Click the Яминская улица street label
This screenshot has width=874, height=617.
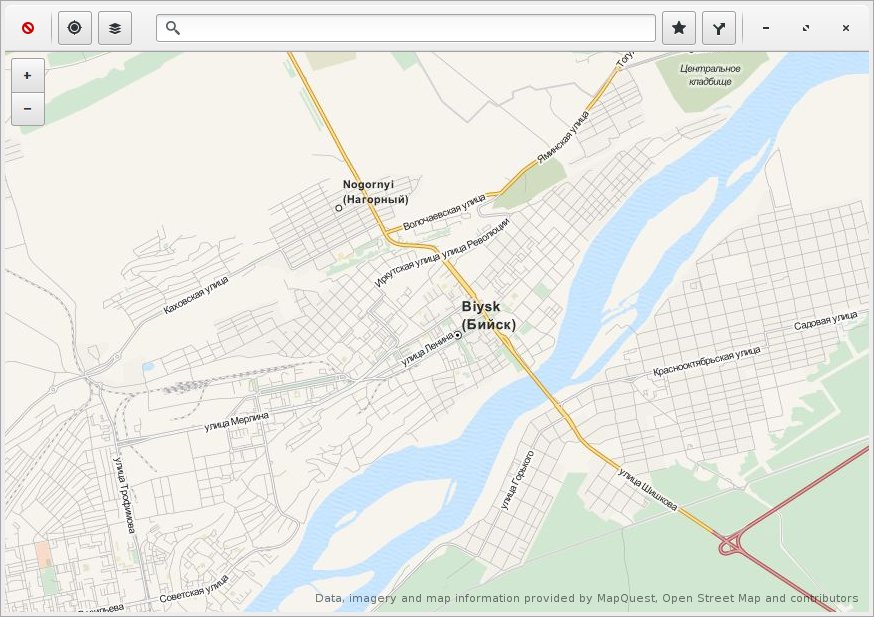point(563,138)
